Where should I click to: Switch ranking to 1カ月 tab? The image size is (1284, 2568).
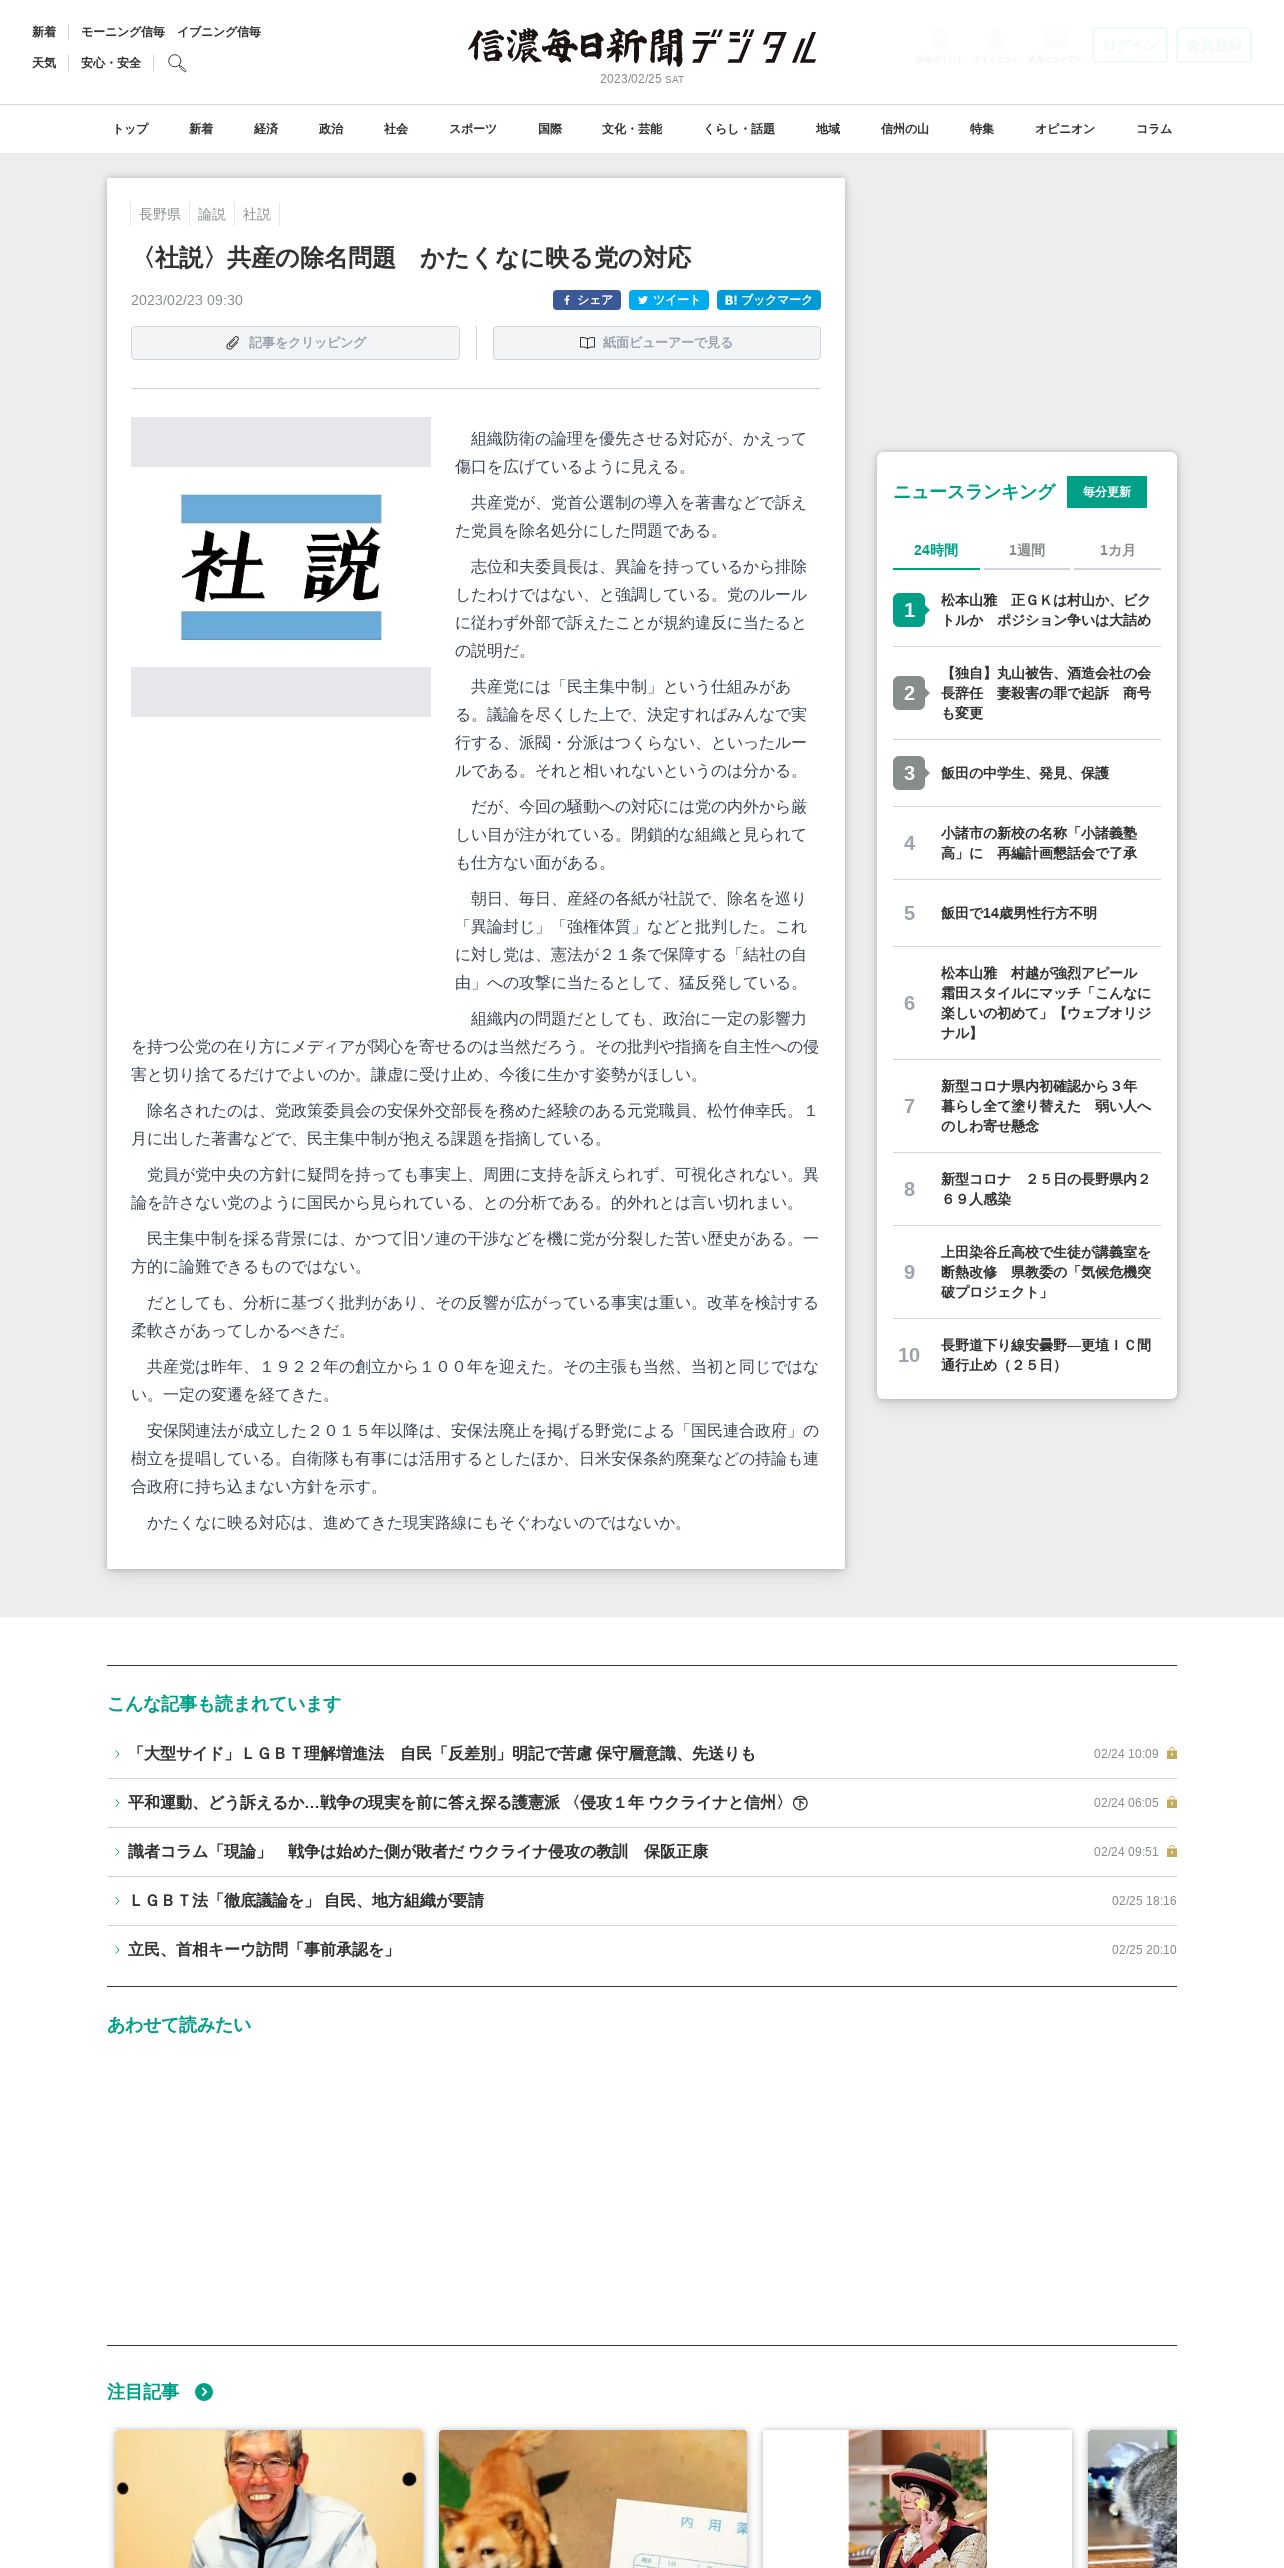(1117, 550)
